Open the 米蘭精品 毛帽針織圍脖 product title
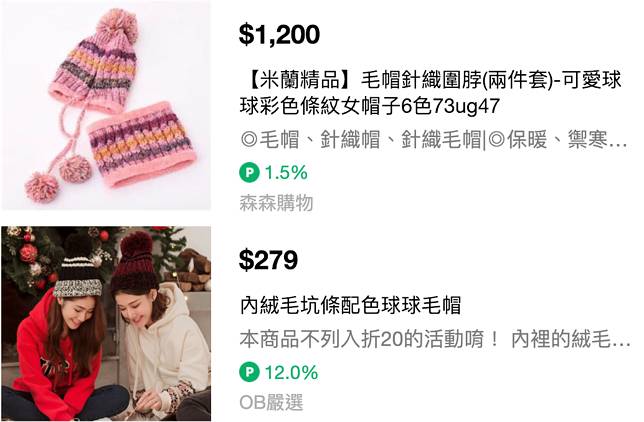644x422 pixels. click(x=430, y=93)
